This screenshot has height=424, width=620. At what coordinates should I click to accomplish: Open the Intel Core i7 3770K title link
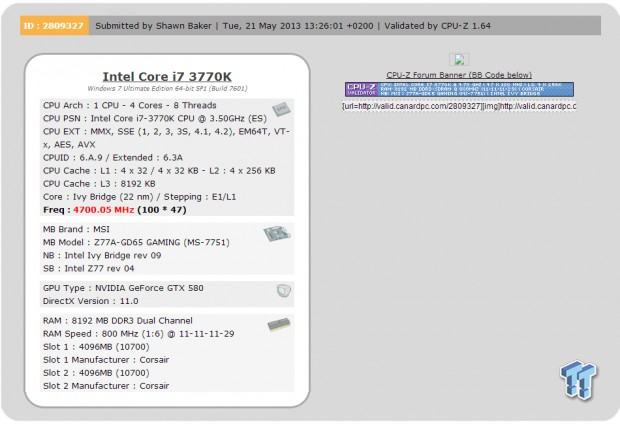coord(167,76)
